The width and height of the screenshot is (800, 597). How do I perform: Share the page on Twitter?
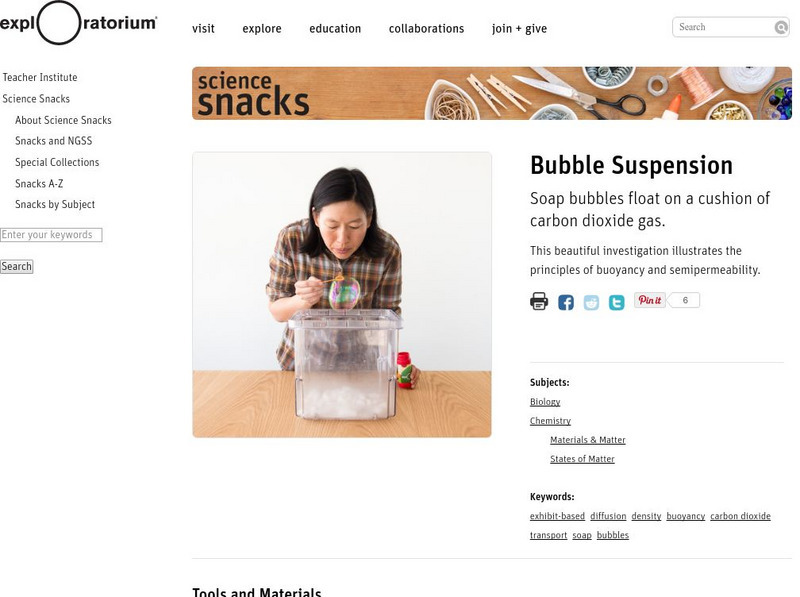coord(616,299)
